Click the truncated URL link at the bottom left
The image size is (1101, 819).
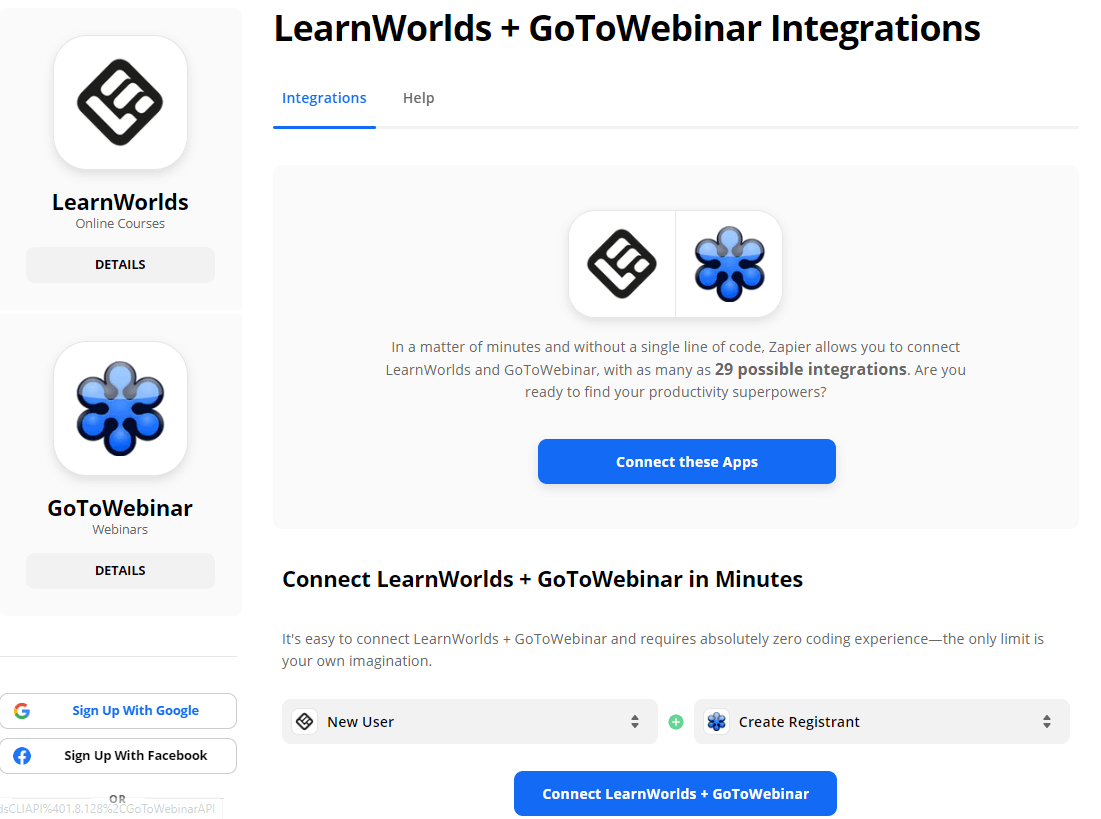coord(110,808)
